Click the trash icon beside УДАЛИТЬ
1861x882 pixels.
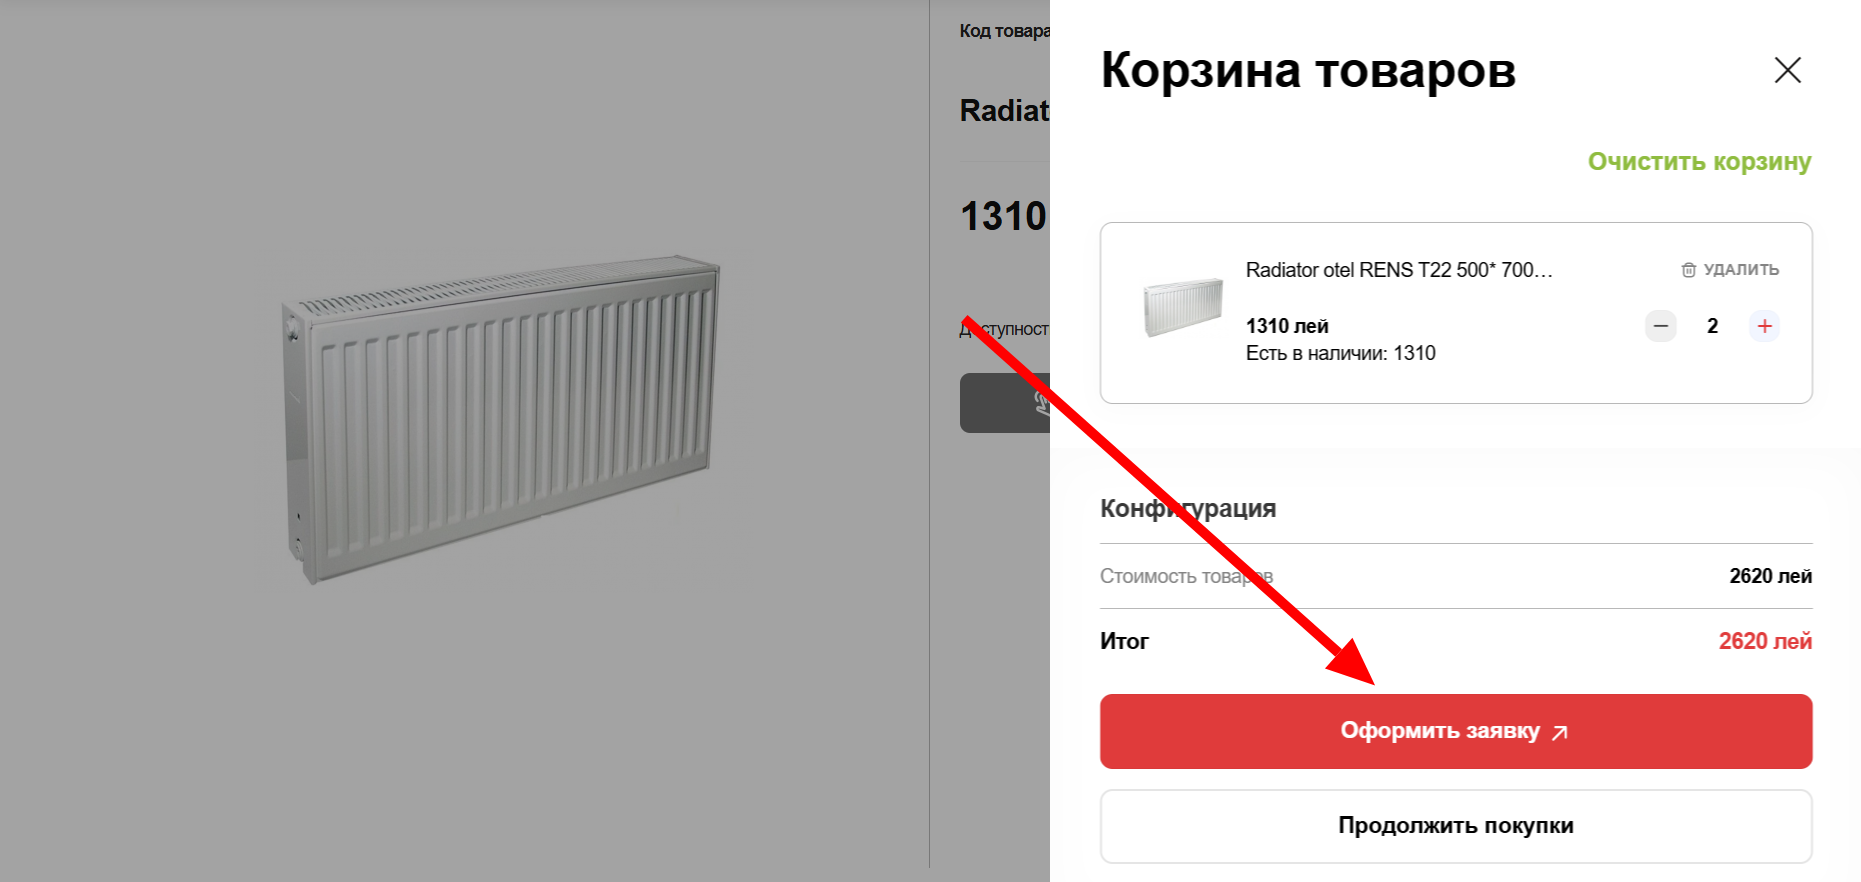pos(1688,270)
